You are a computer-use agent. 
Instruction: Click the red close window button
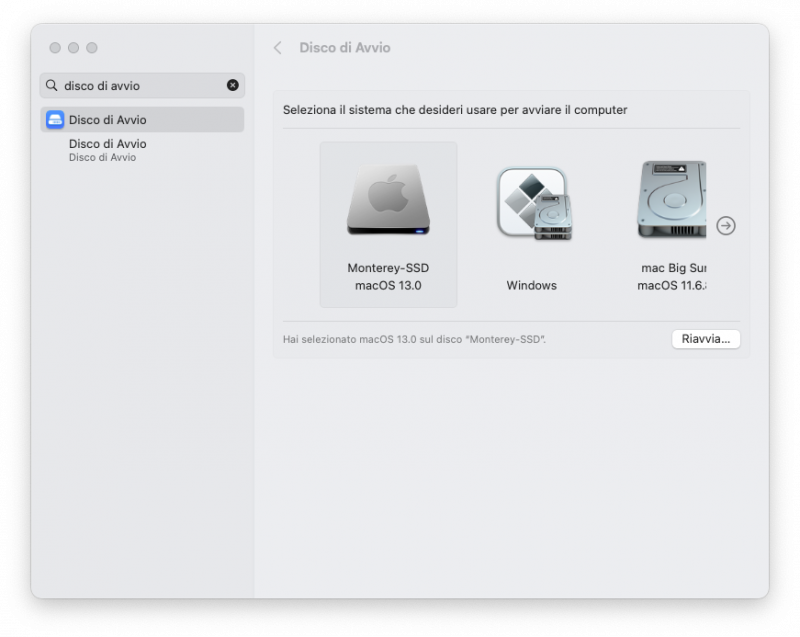[55, 47]
